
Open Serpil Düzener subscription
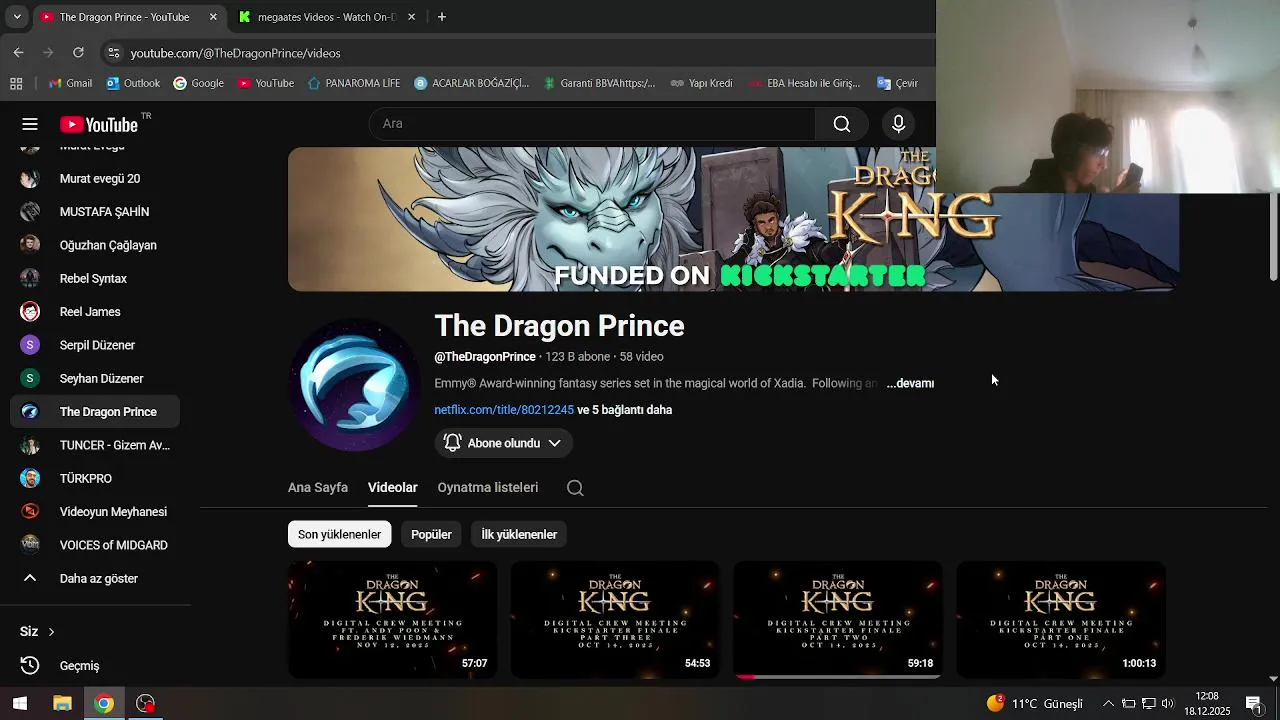point(95,345)
